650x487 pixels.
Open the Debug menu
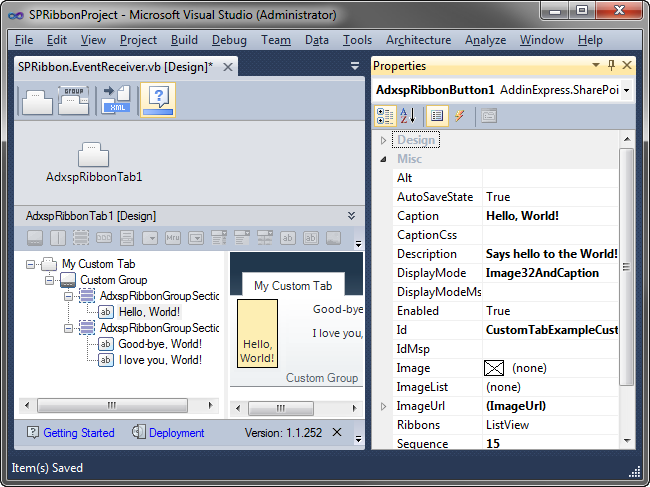pyautogui.click(x=229, y=40)
